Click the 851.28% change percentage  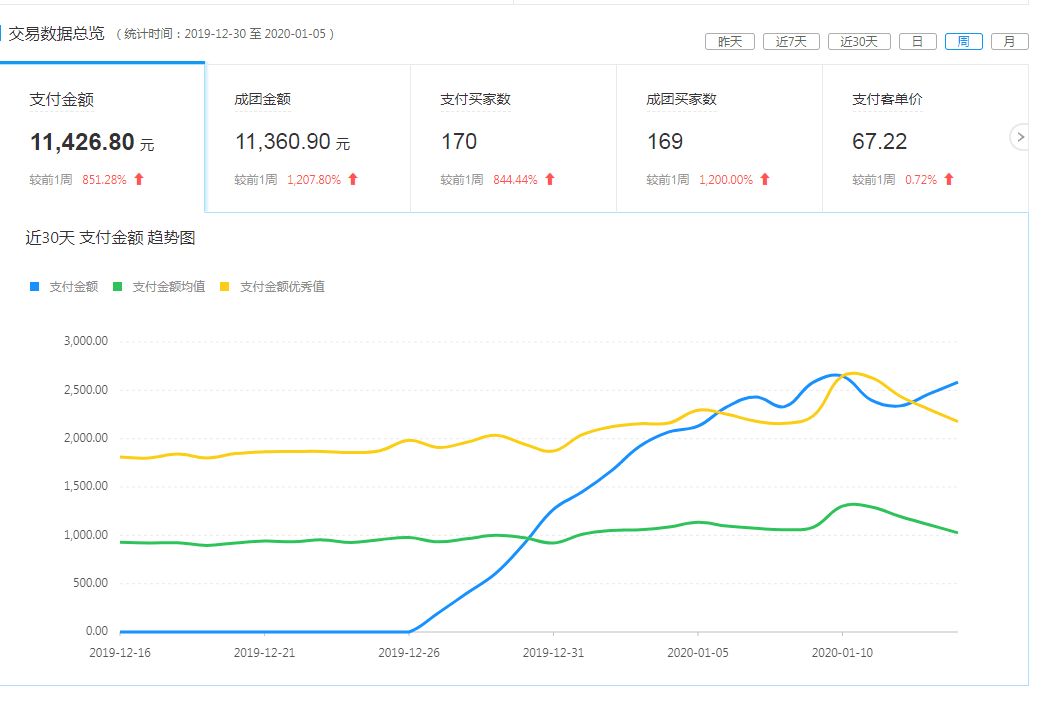click(x=104, y=179)
